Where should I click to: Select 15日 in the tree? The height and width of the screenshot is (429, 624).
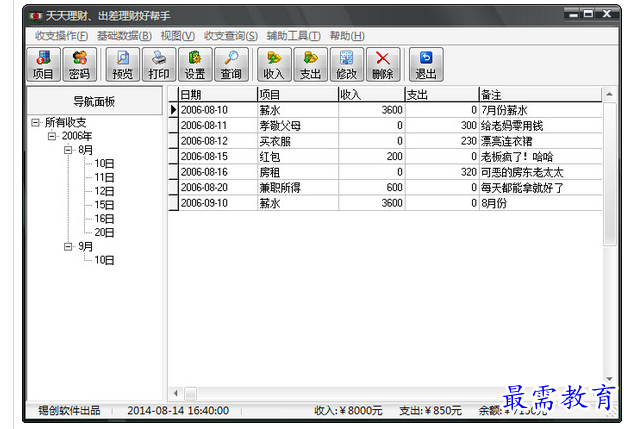pos(104,205)
